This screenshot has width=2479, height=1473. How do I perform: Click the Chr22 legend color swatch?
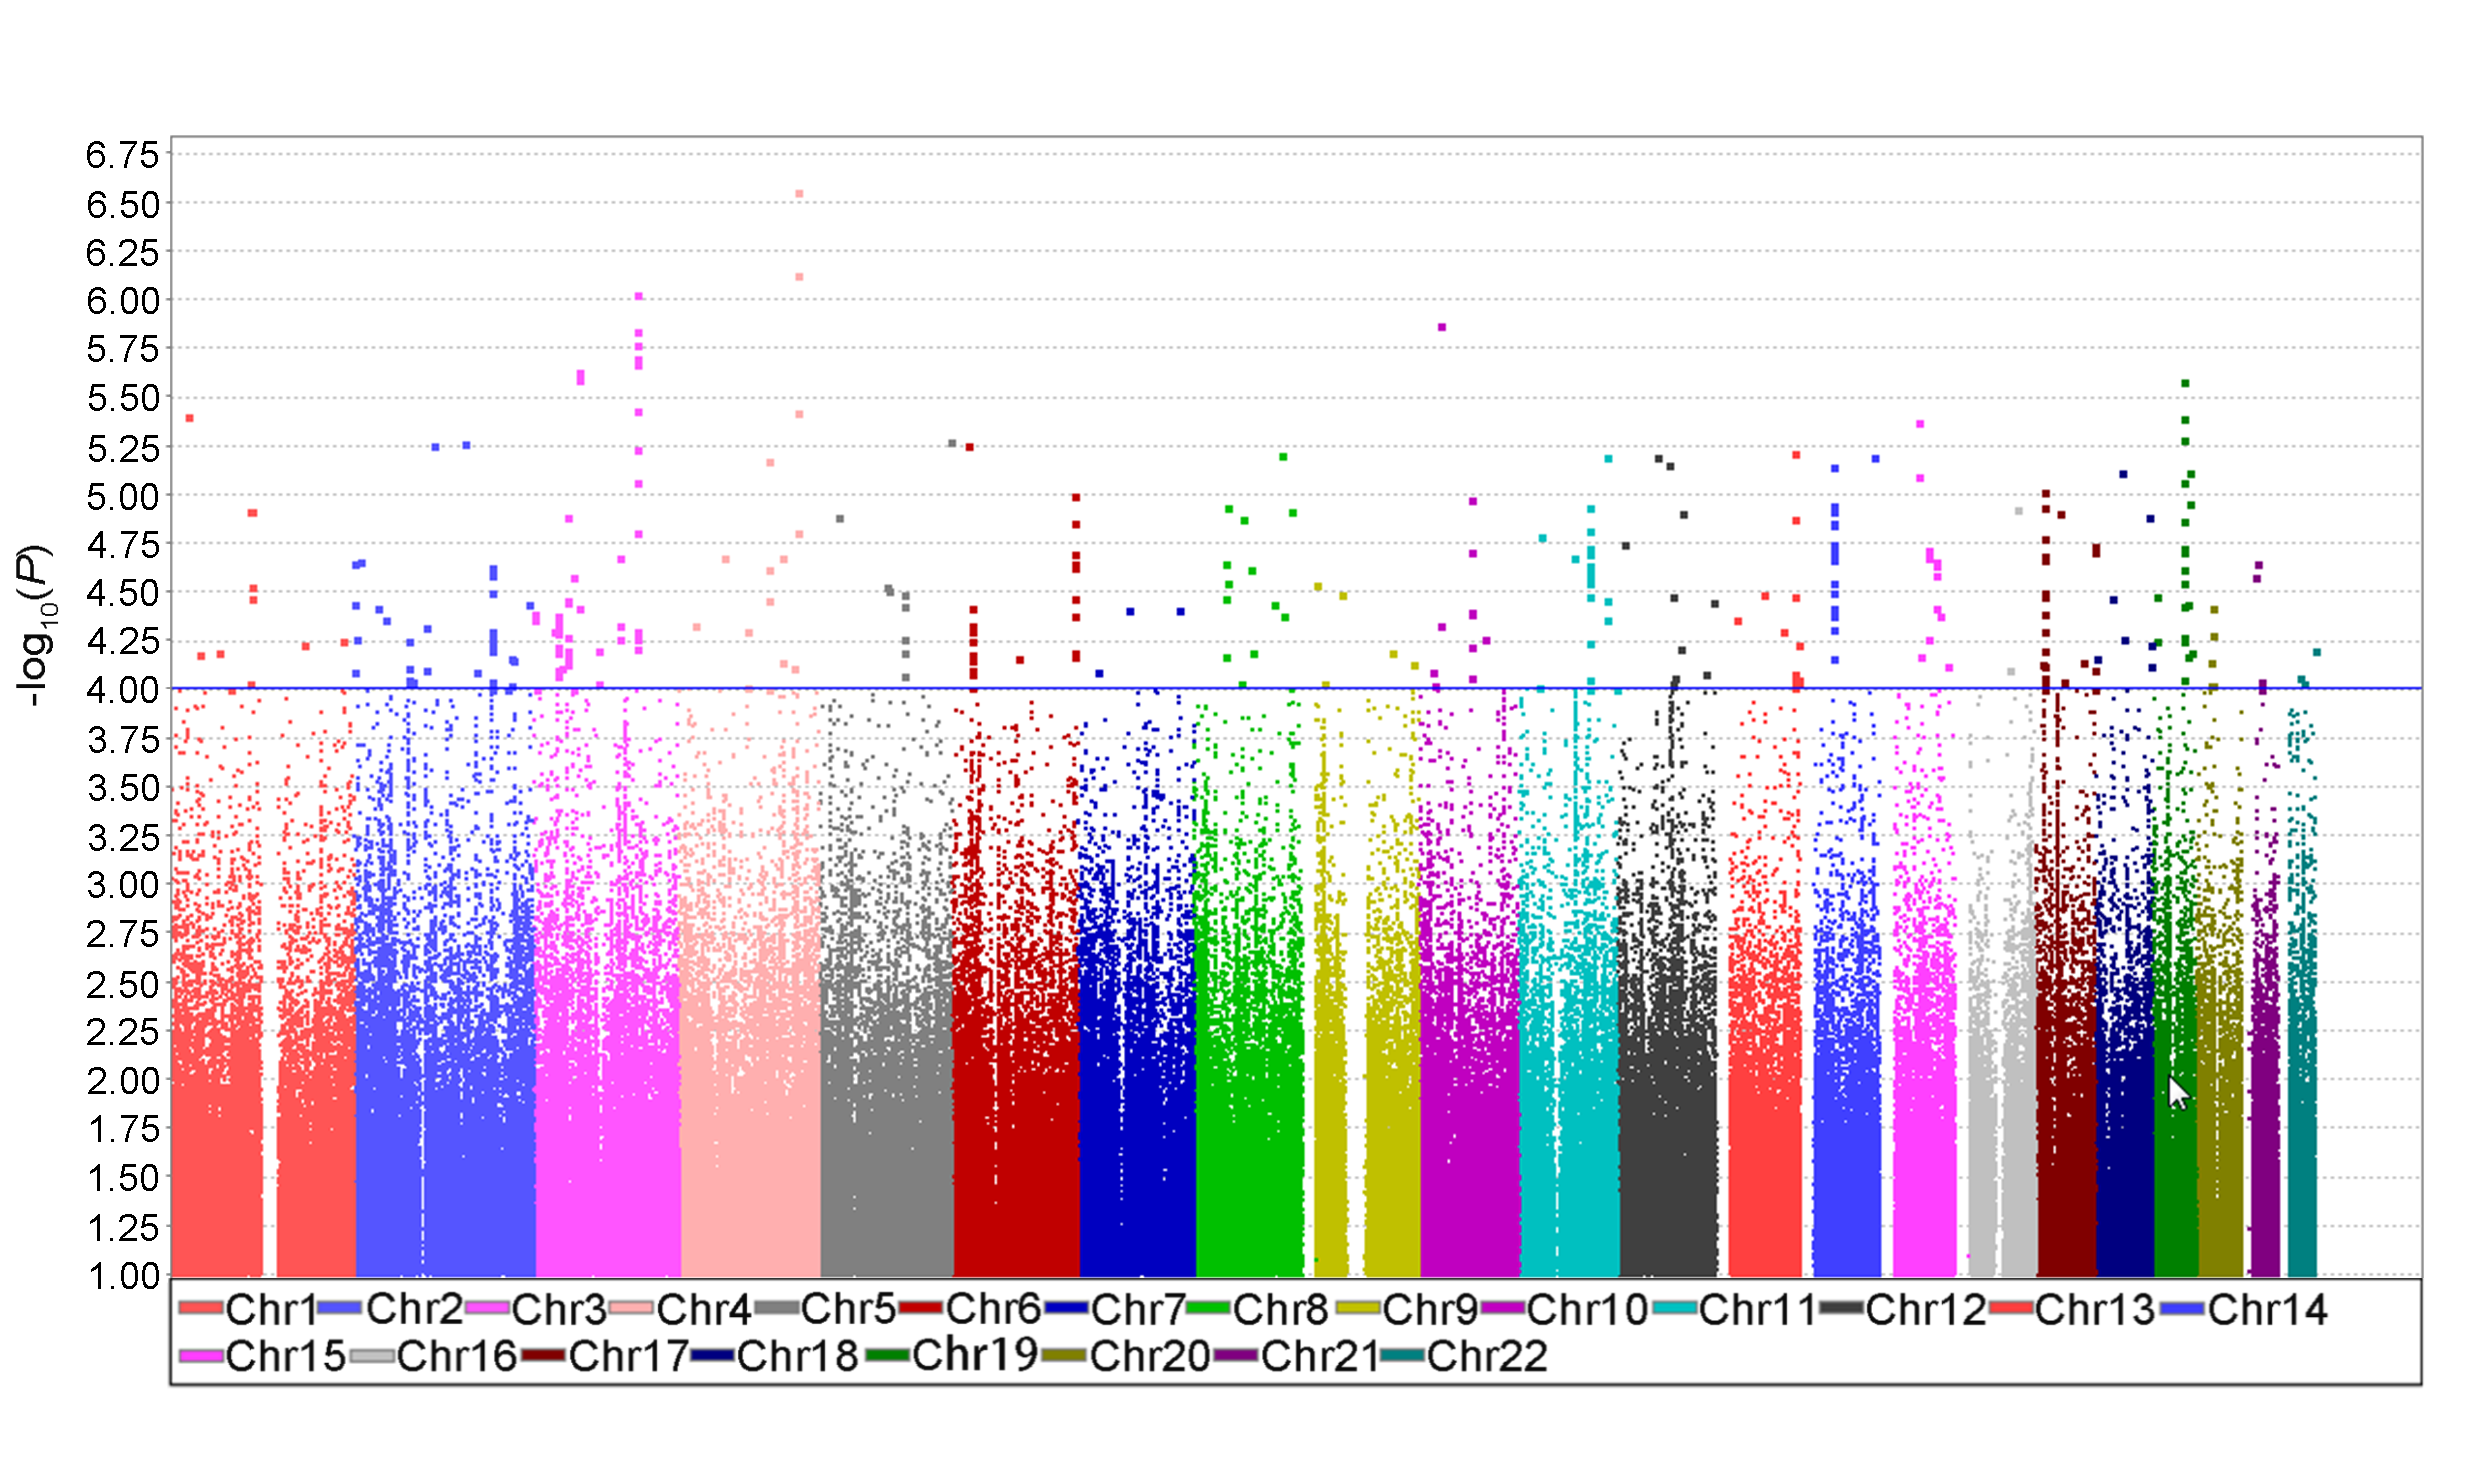[1401, 1357]
